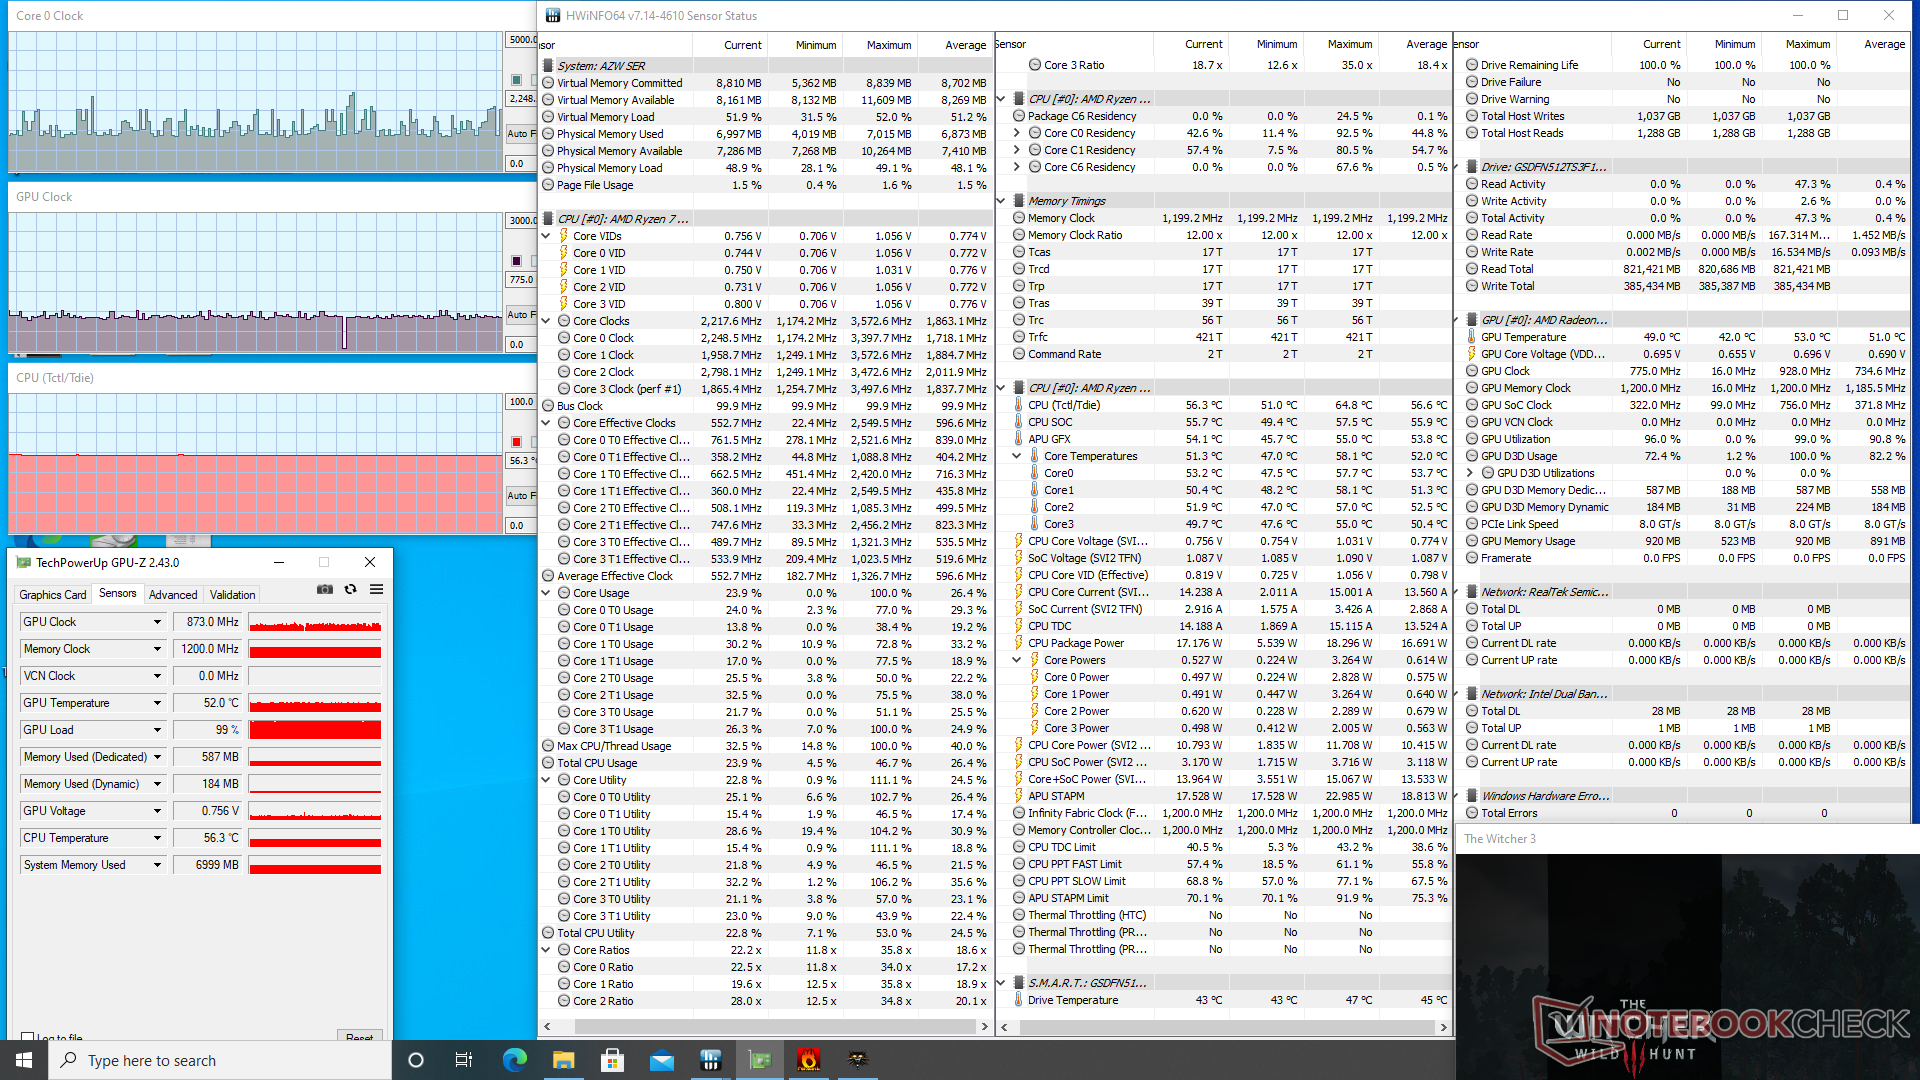Viewport: 1920px width, 1080px height.
Task: Open the Memory Clock sensor dropdown
Action: coord(157,649)
